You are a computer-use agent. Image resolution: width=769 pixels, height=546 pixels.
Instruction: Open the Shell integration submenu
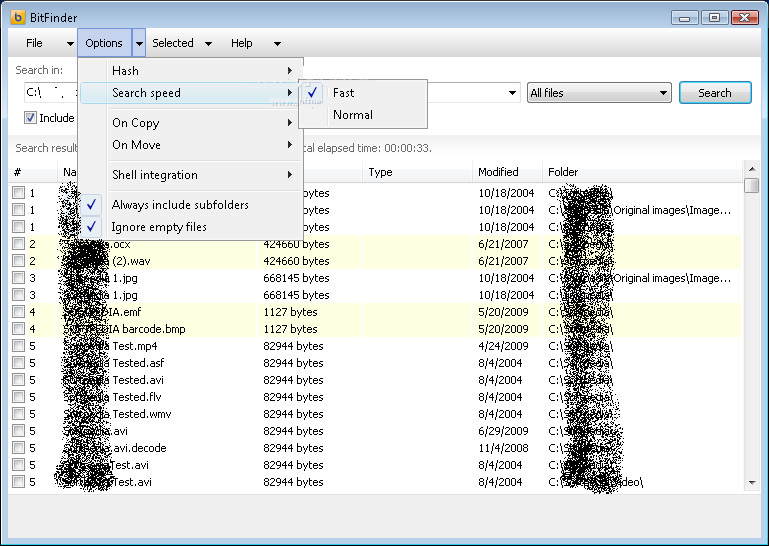(191, 175)
